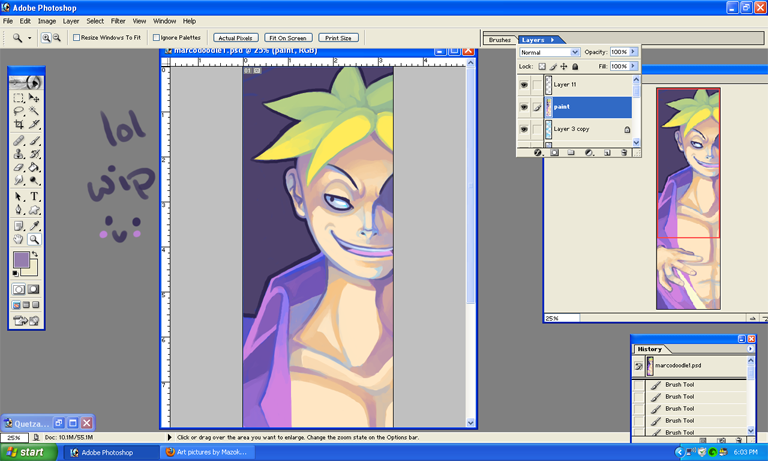Select the Eraser tool

(19, 168)
